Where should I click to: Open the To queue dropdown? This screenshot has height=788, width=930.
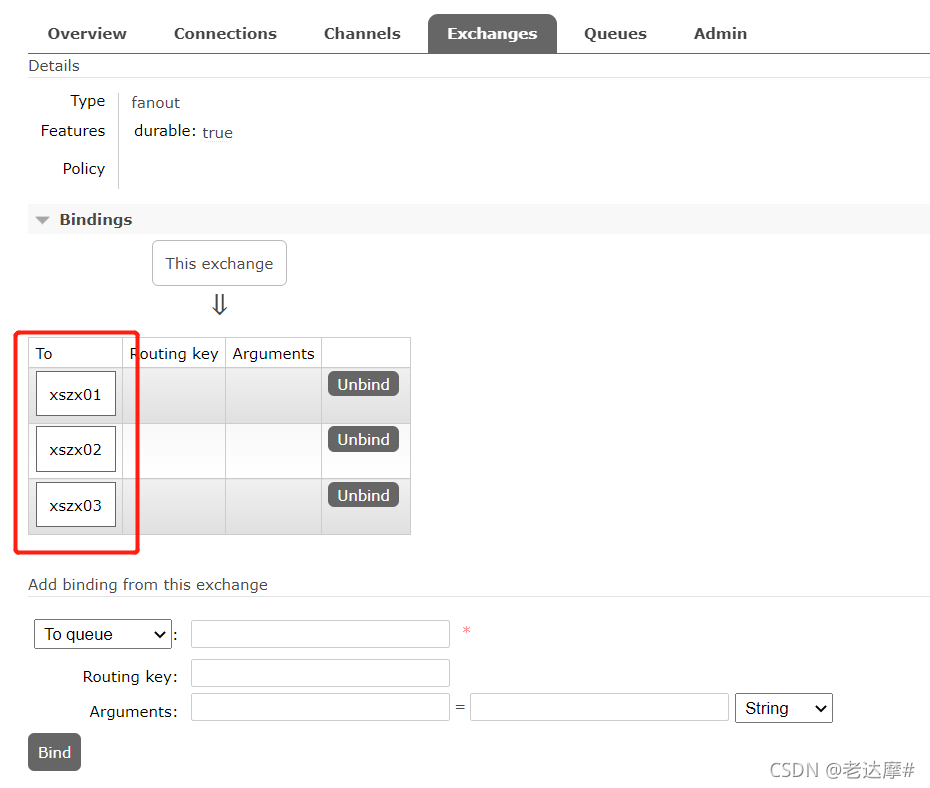pos(103,634)
